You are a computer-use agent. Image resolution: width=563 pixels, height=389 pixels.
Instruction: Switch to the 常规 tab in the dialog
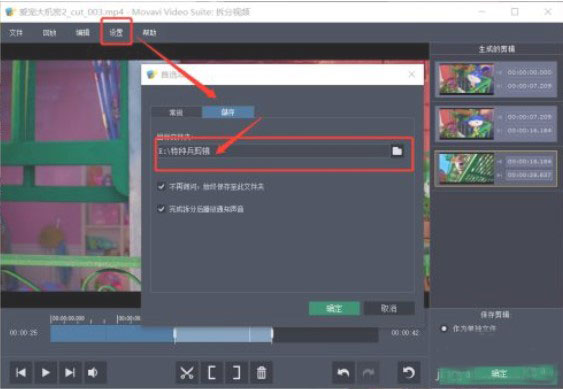pos(176,112)
